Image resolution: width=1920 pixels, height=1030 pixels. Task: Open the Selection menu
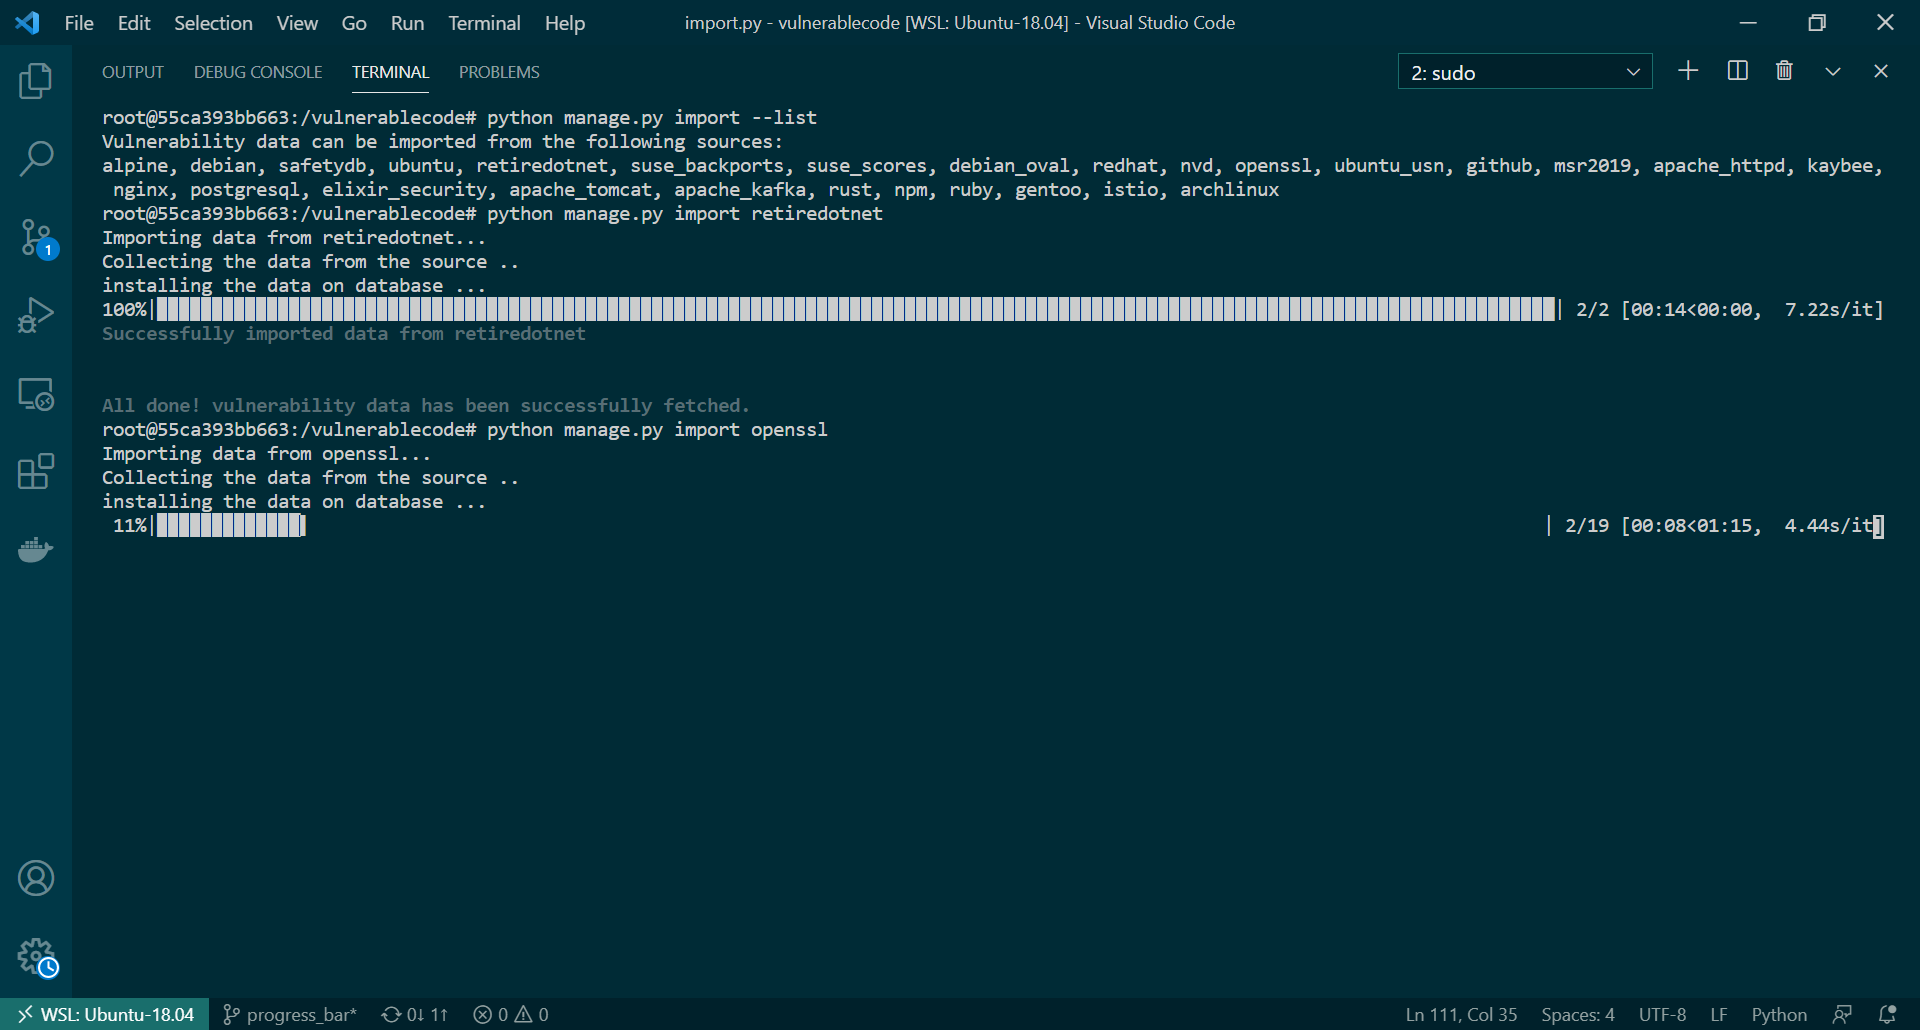213,23
